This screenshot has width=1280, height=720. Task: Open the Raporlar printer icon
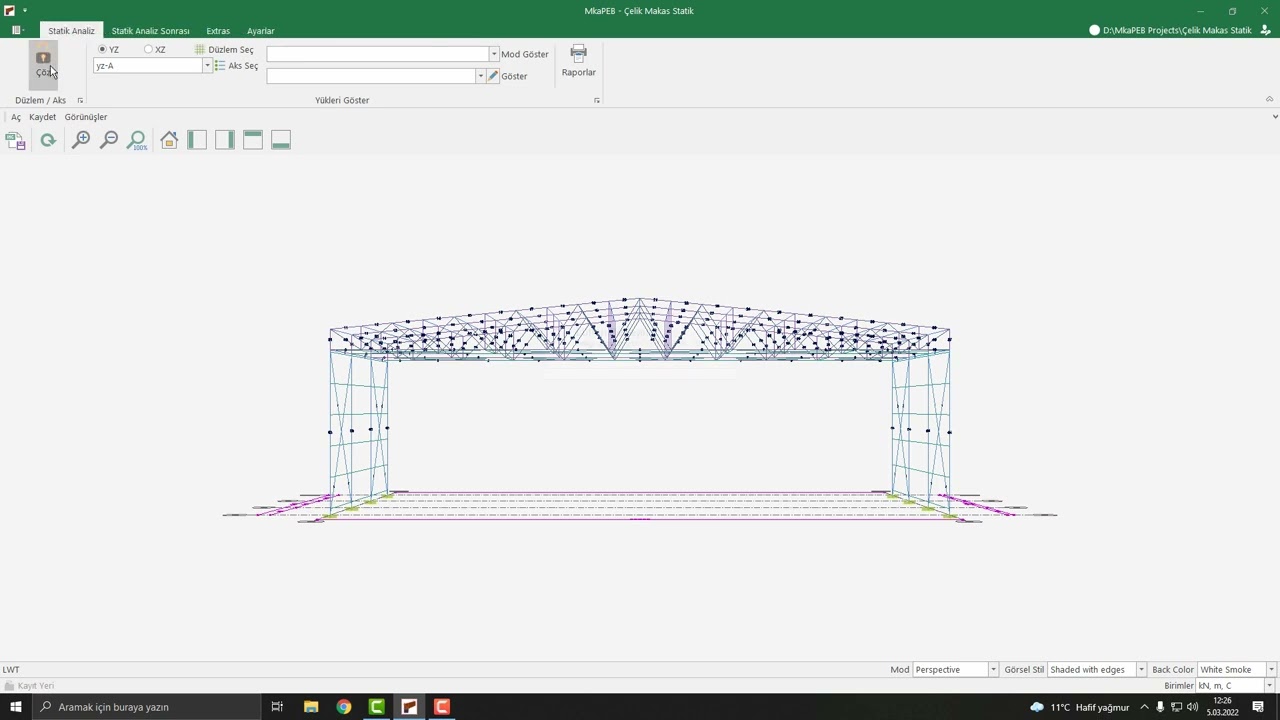pos(578,53)
